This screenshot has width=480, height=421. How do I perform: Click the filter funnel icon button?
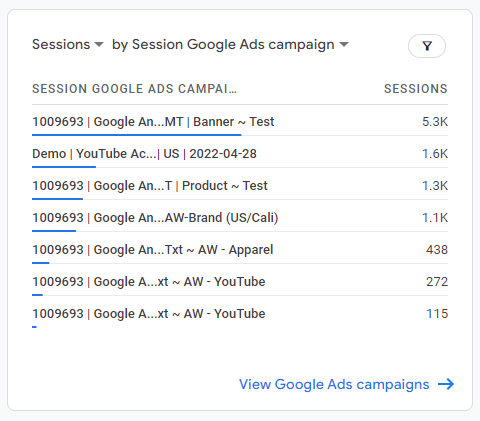427,46
